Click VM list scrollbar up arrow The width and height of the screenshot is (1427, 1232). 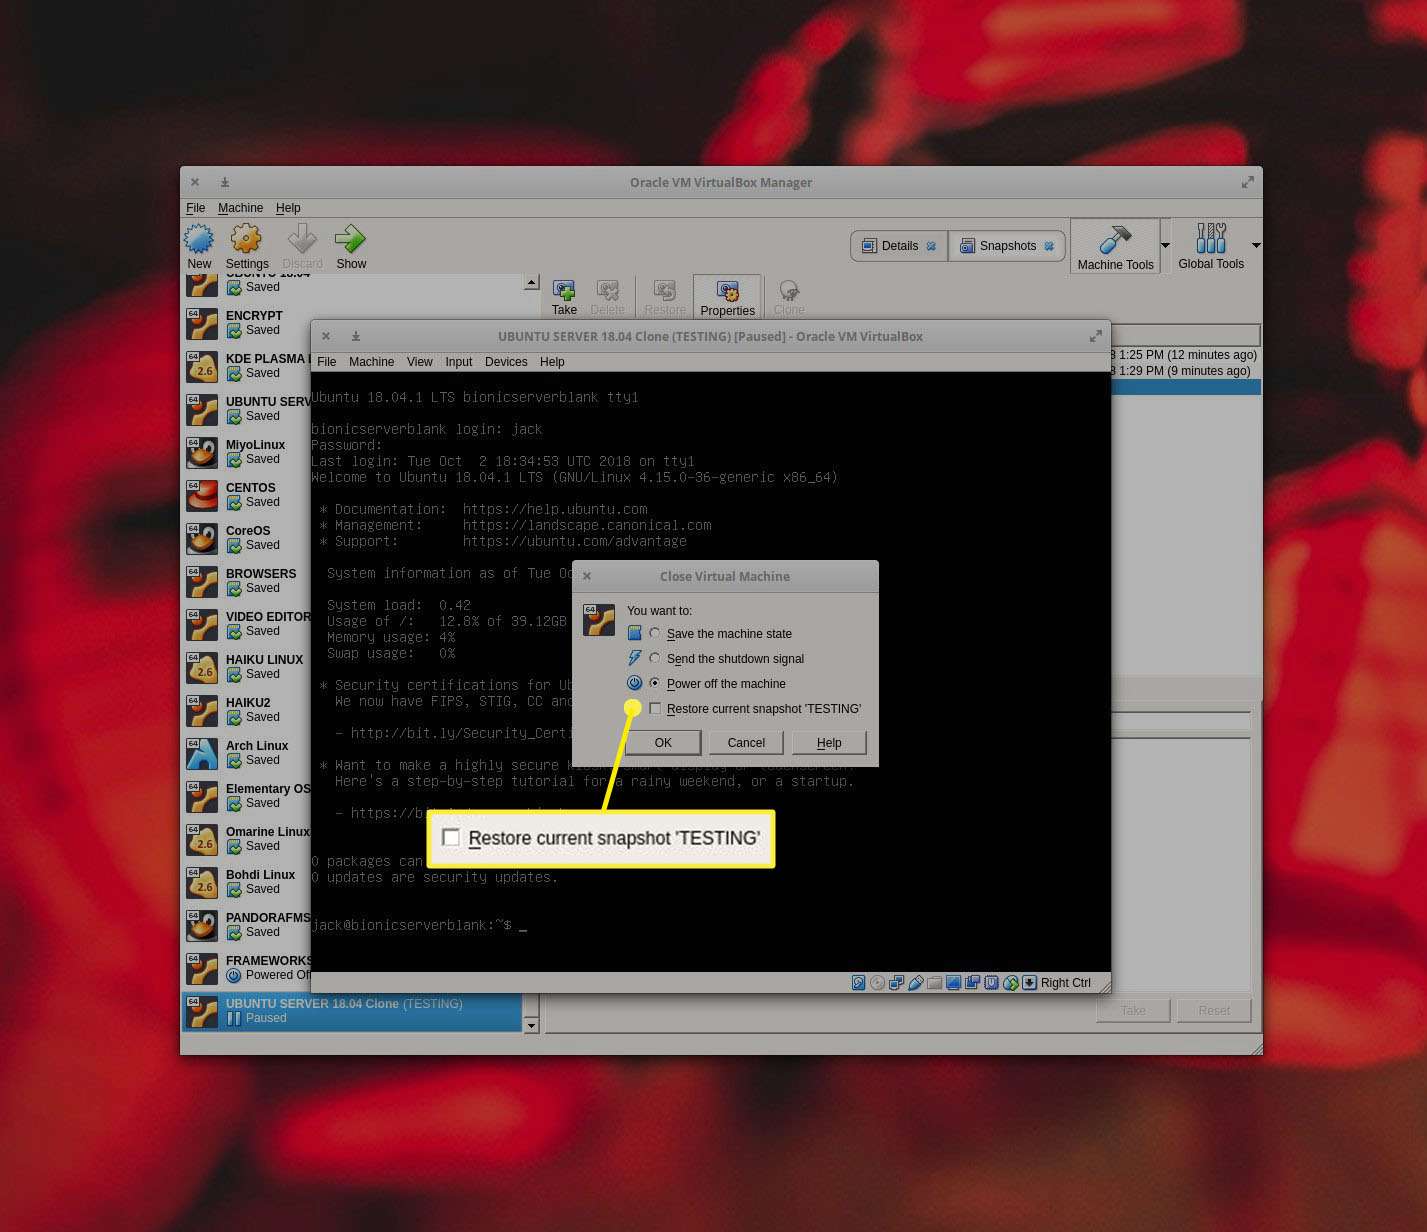coord(531,283)
